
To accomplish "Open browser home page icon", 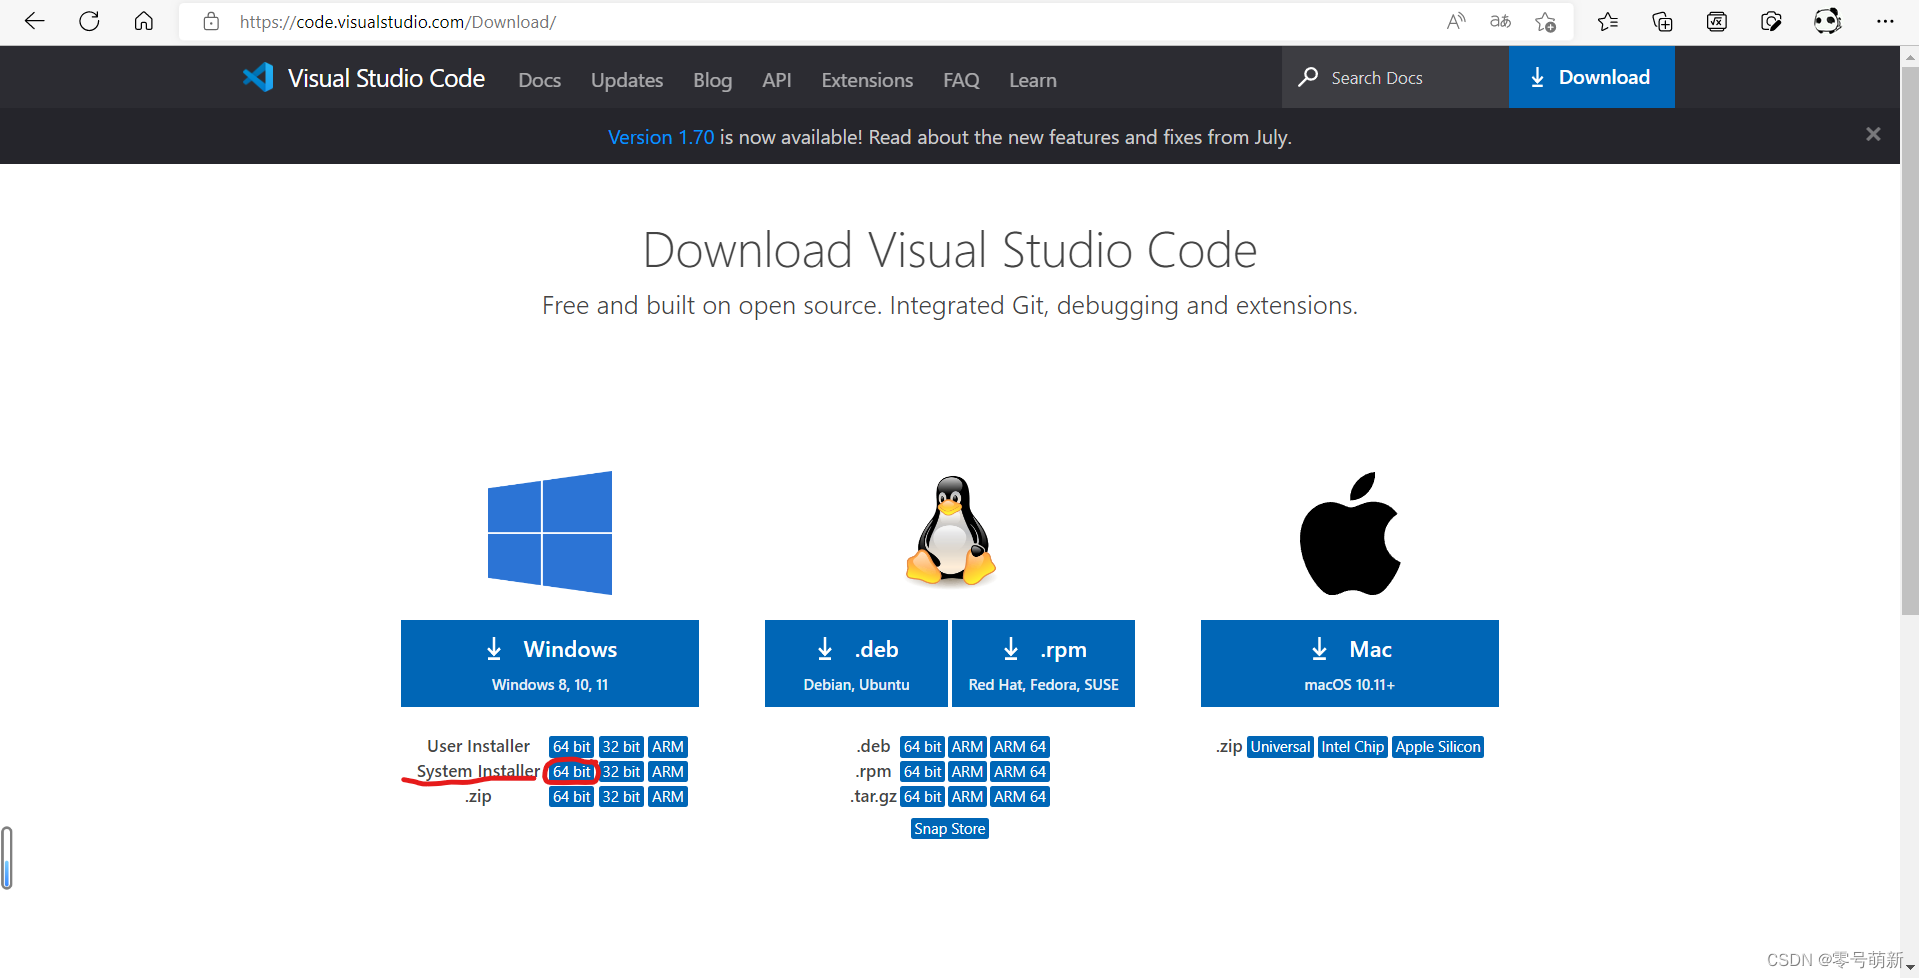I will click(x=144, y=21).
